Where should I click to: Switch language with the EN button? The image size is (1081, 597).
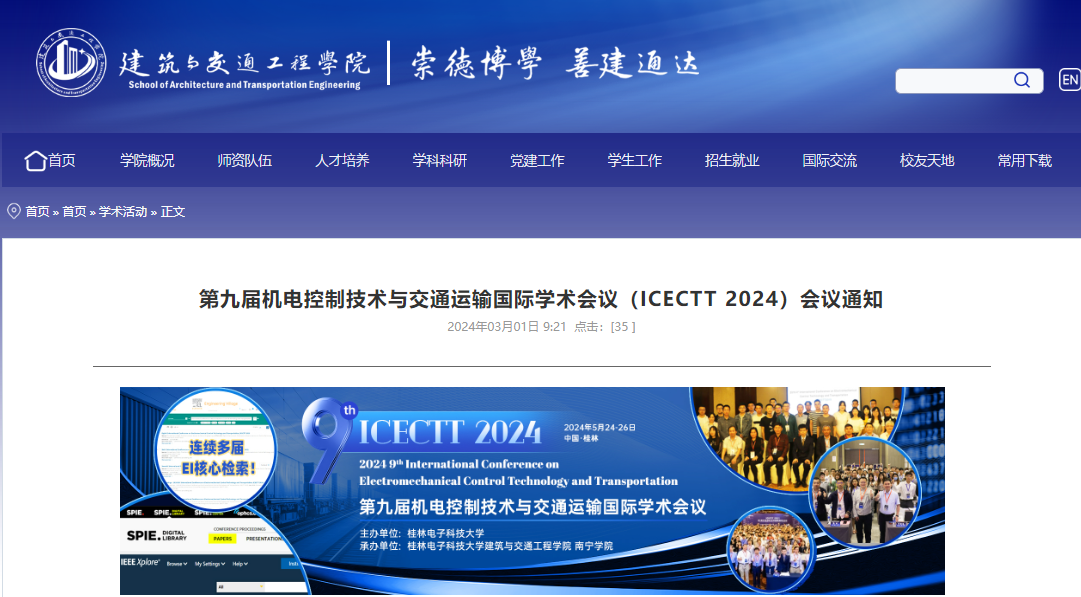click(x=1069, y=80)
